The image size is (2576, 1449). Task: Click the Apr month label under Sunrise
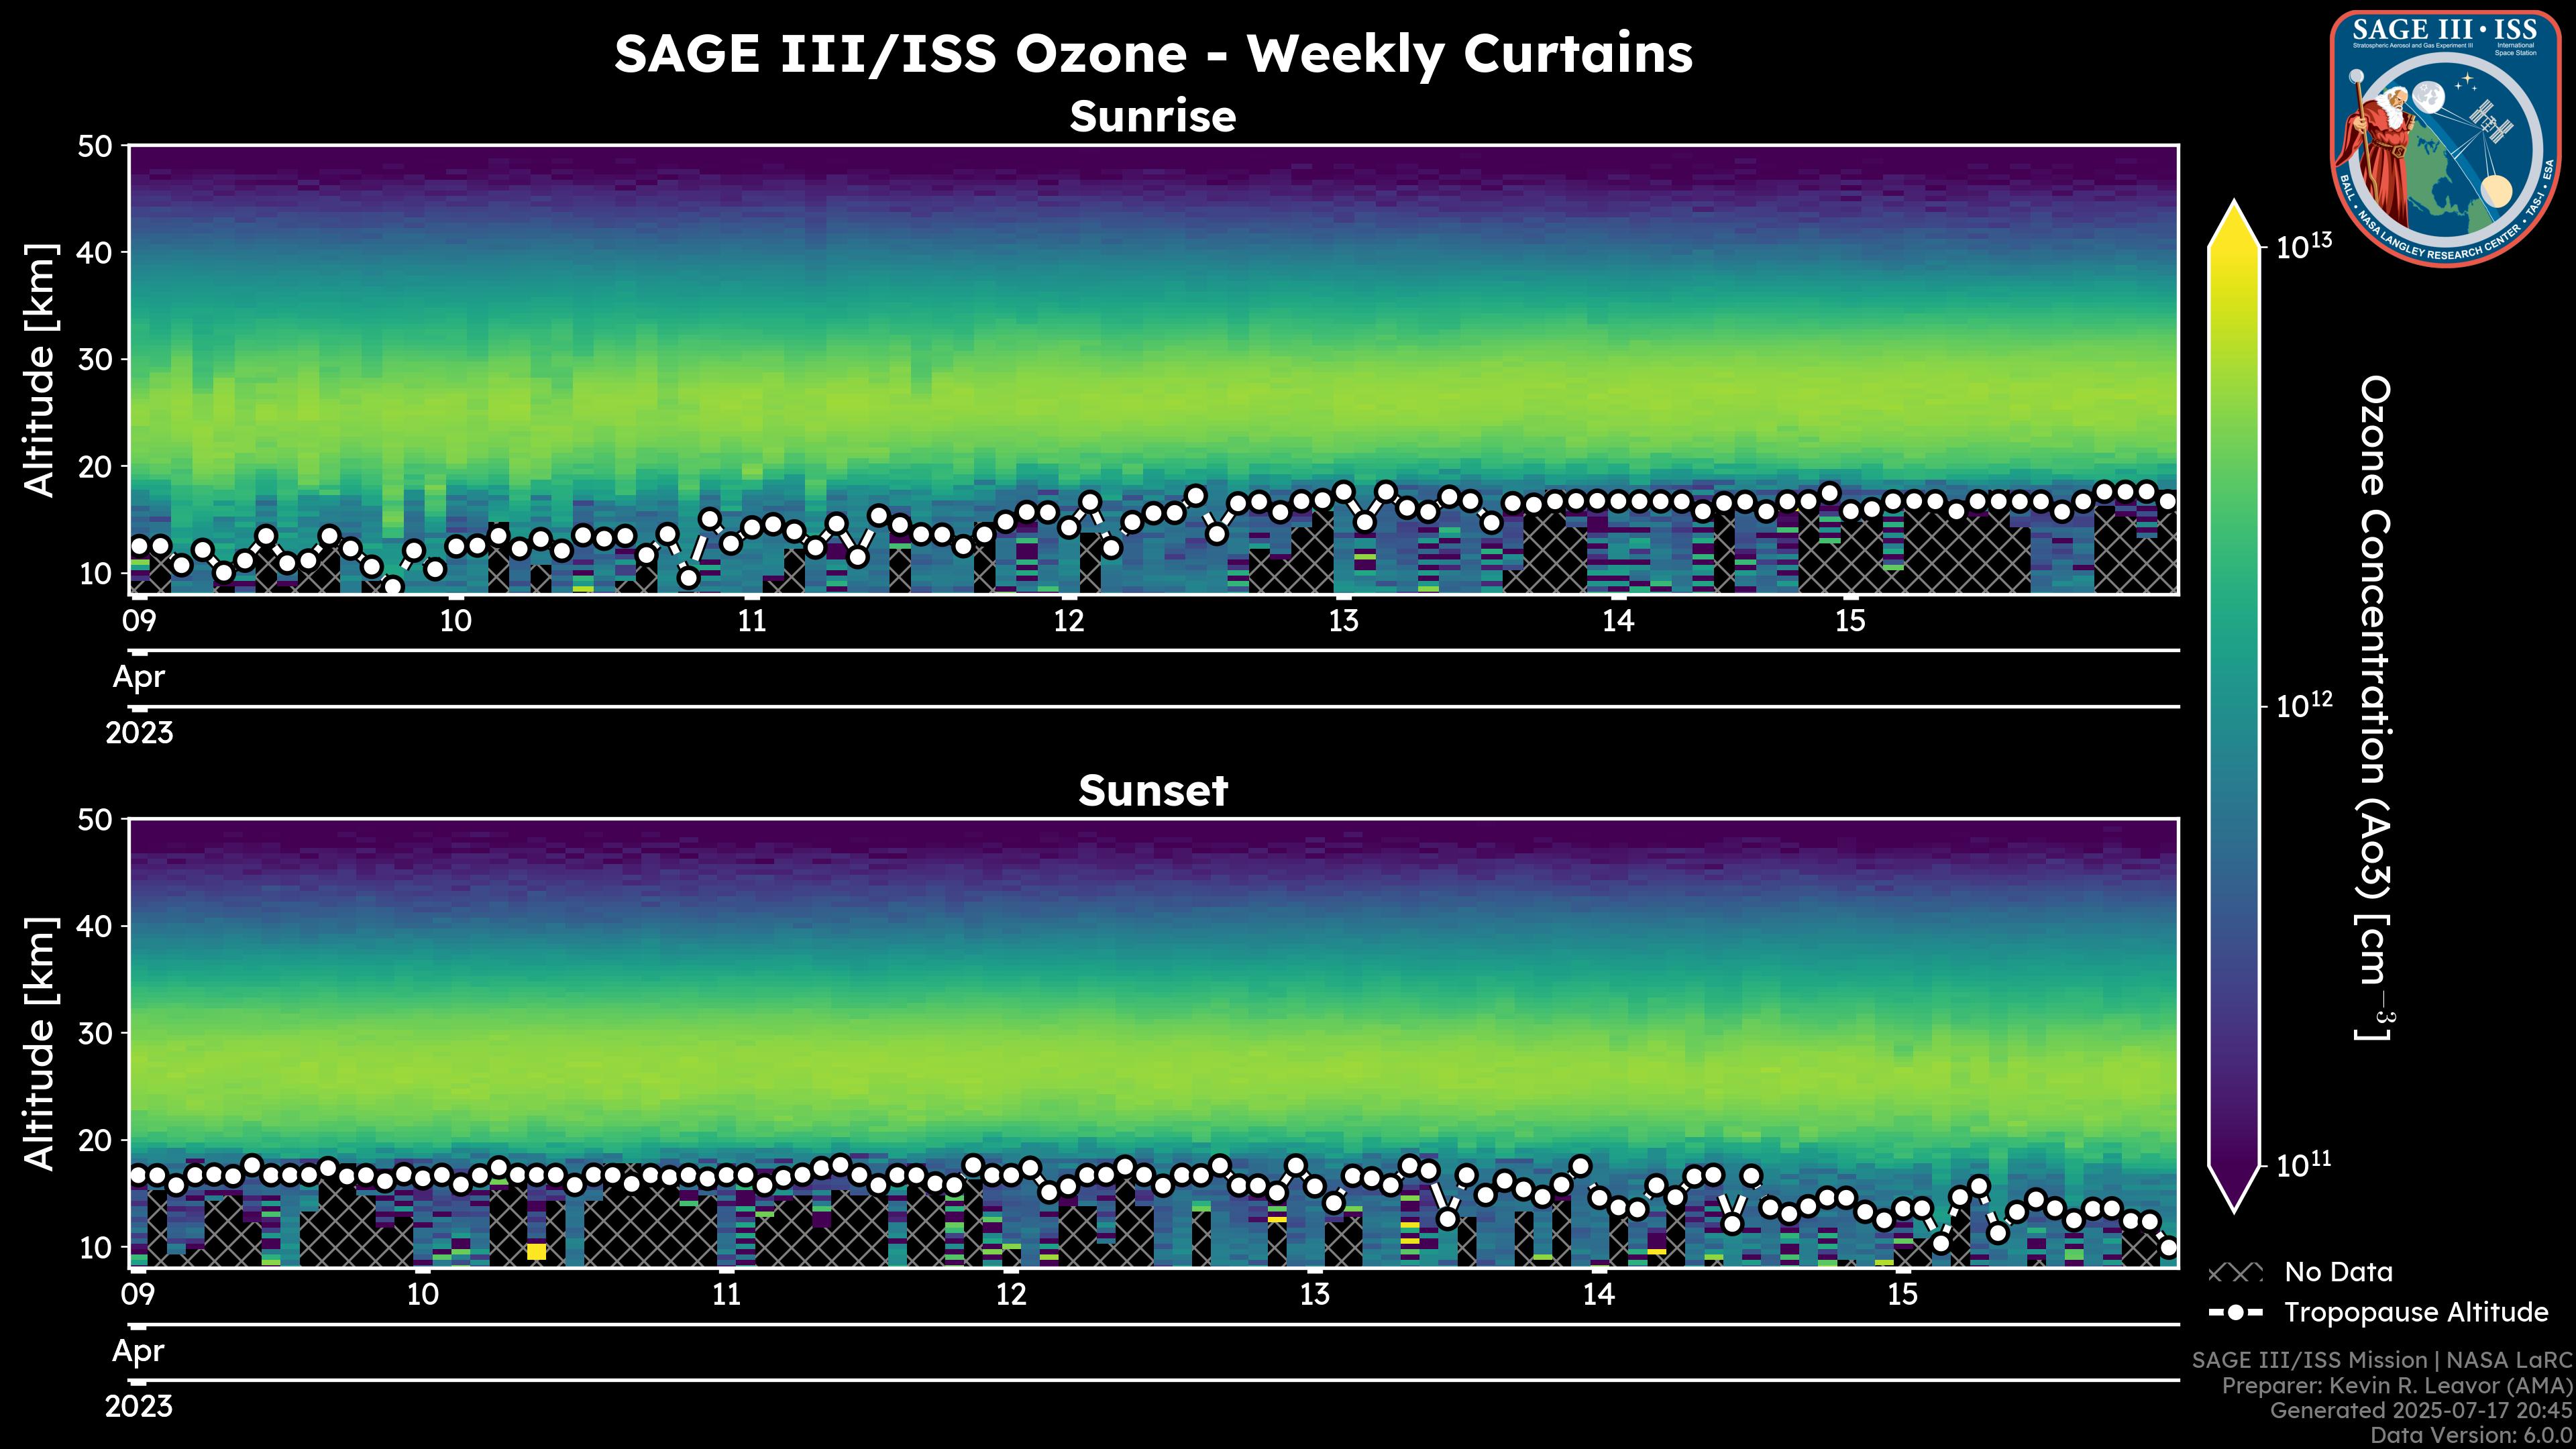coord(139,677)
